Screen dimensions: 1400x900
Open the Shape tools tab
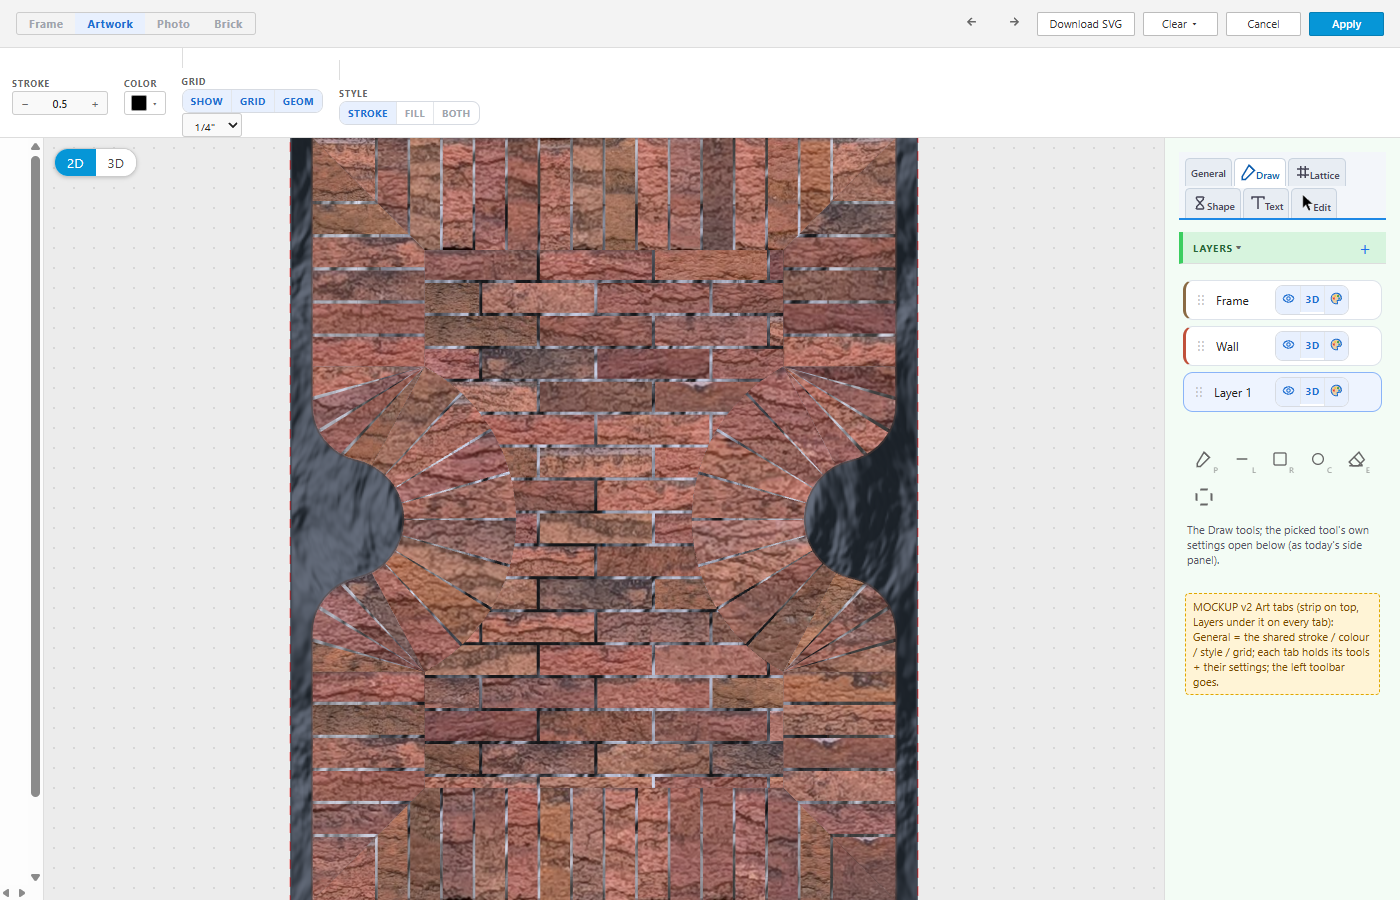(1214, 204)
